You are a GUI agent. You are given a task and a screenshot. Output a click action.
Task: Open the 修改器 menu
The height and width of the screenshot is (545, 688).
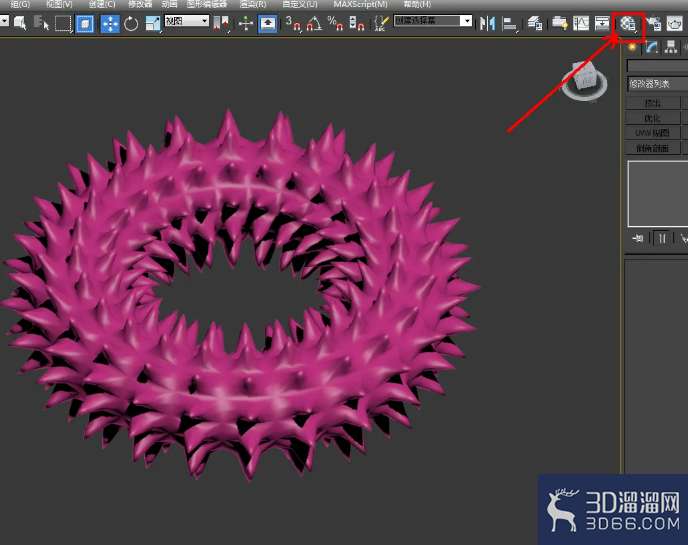(x=140, y=4)
